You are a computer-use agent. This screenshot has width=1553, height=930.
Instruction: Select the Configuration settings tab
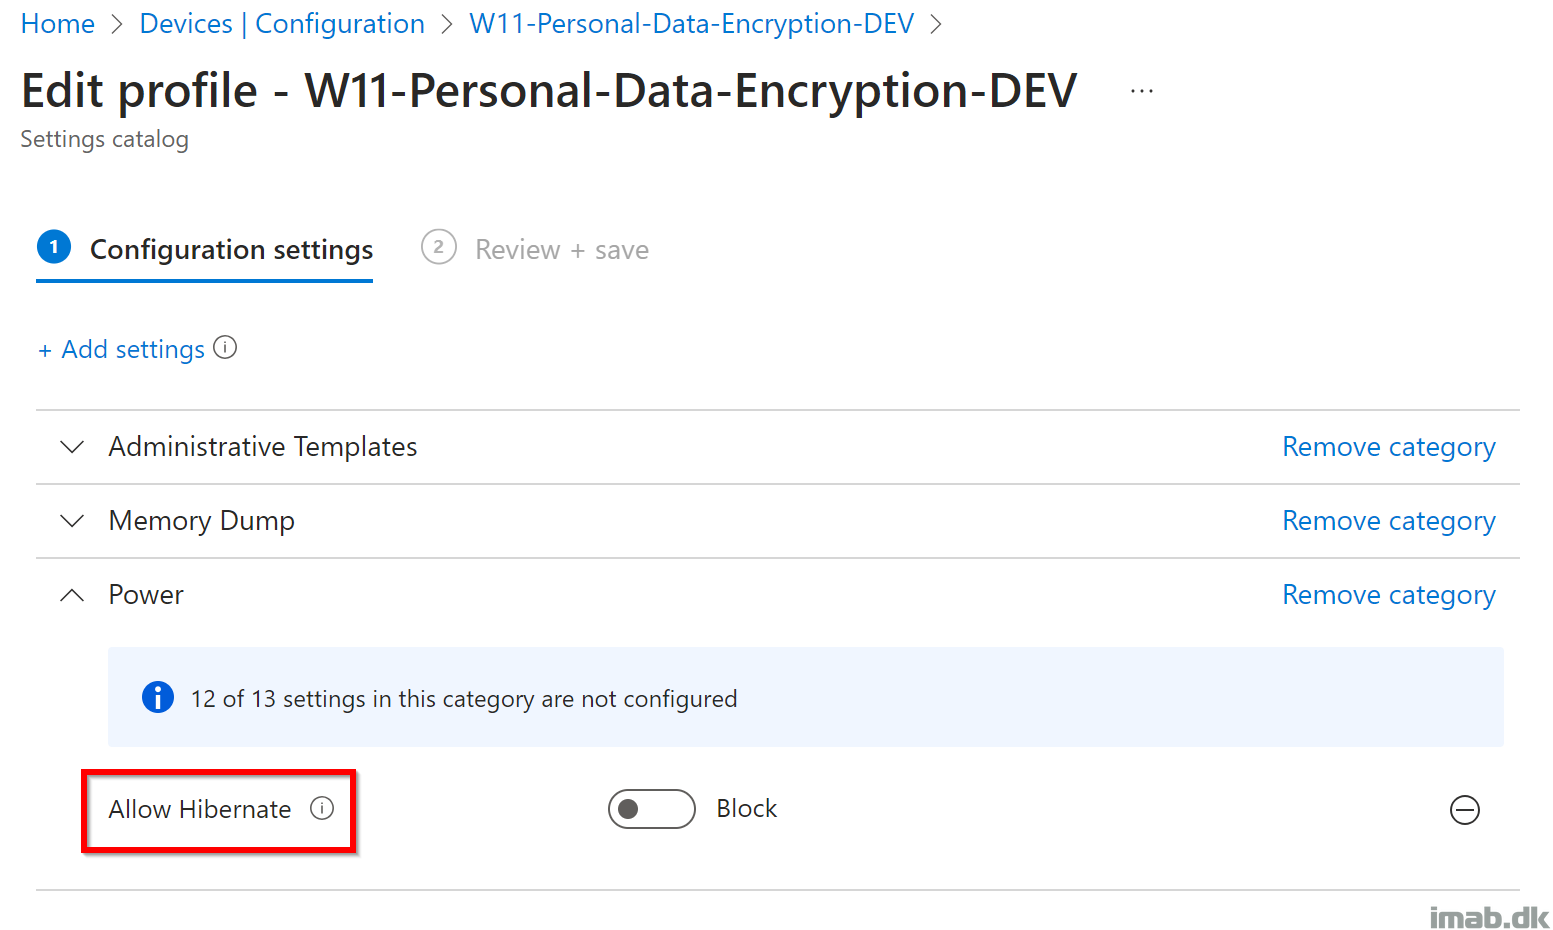pos(232,249)
